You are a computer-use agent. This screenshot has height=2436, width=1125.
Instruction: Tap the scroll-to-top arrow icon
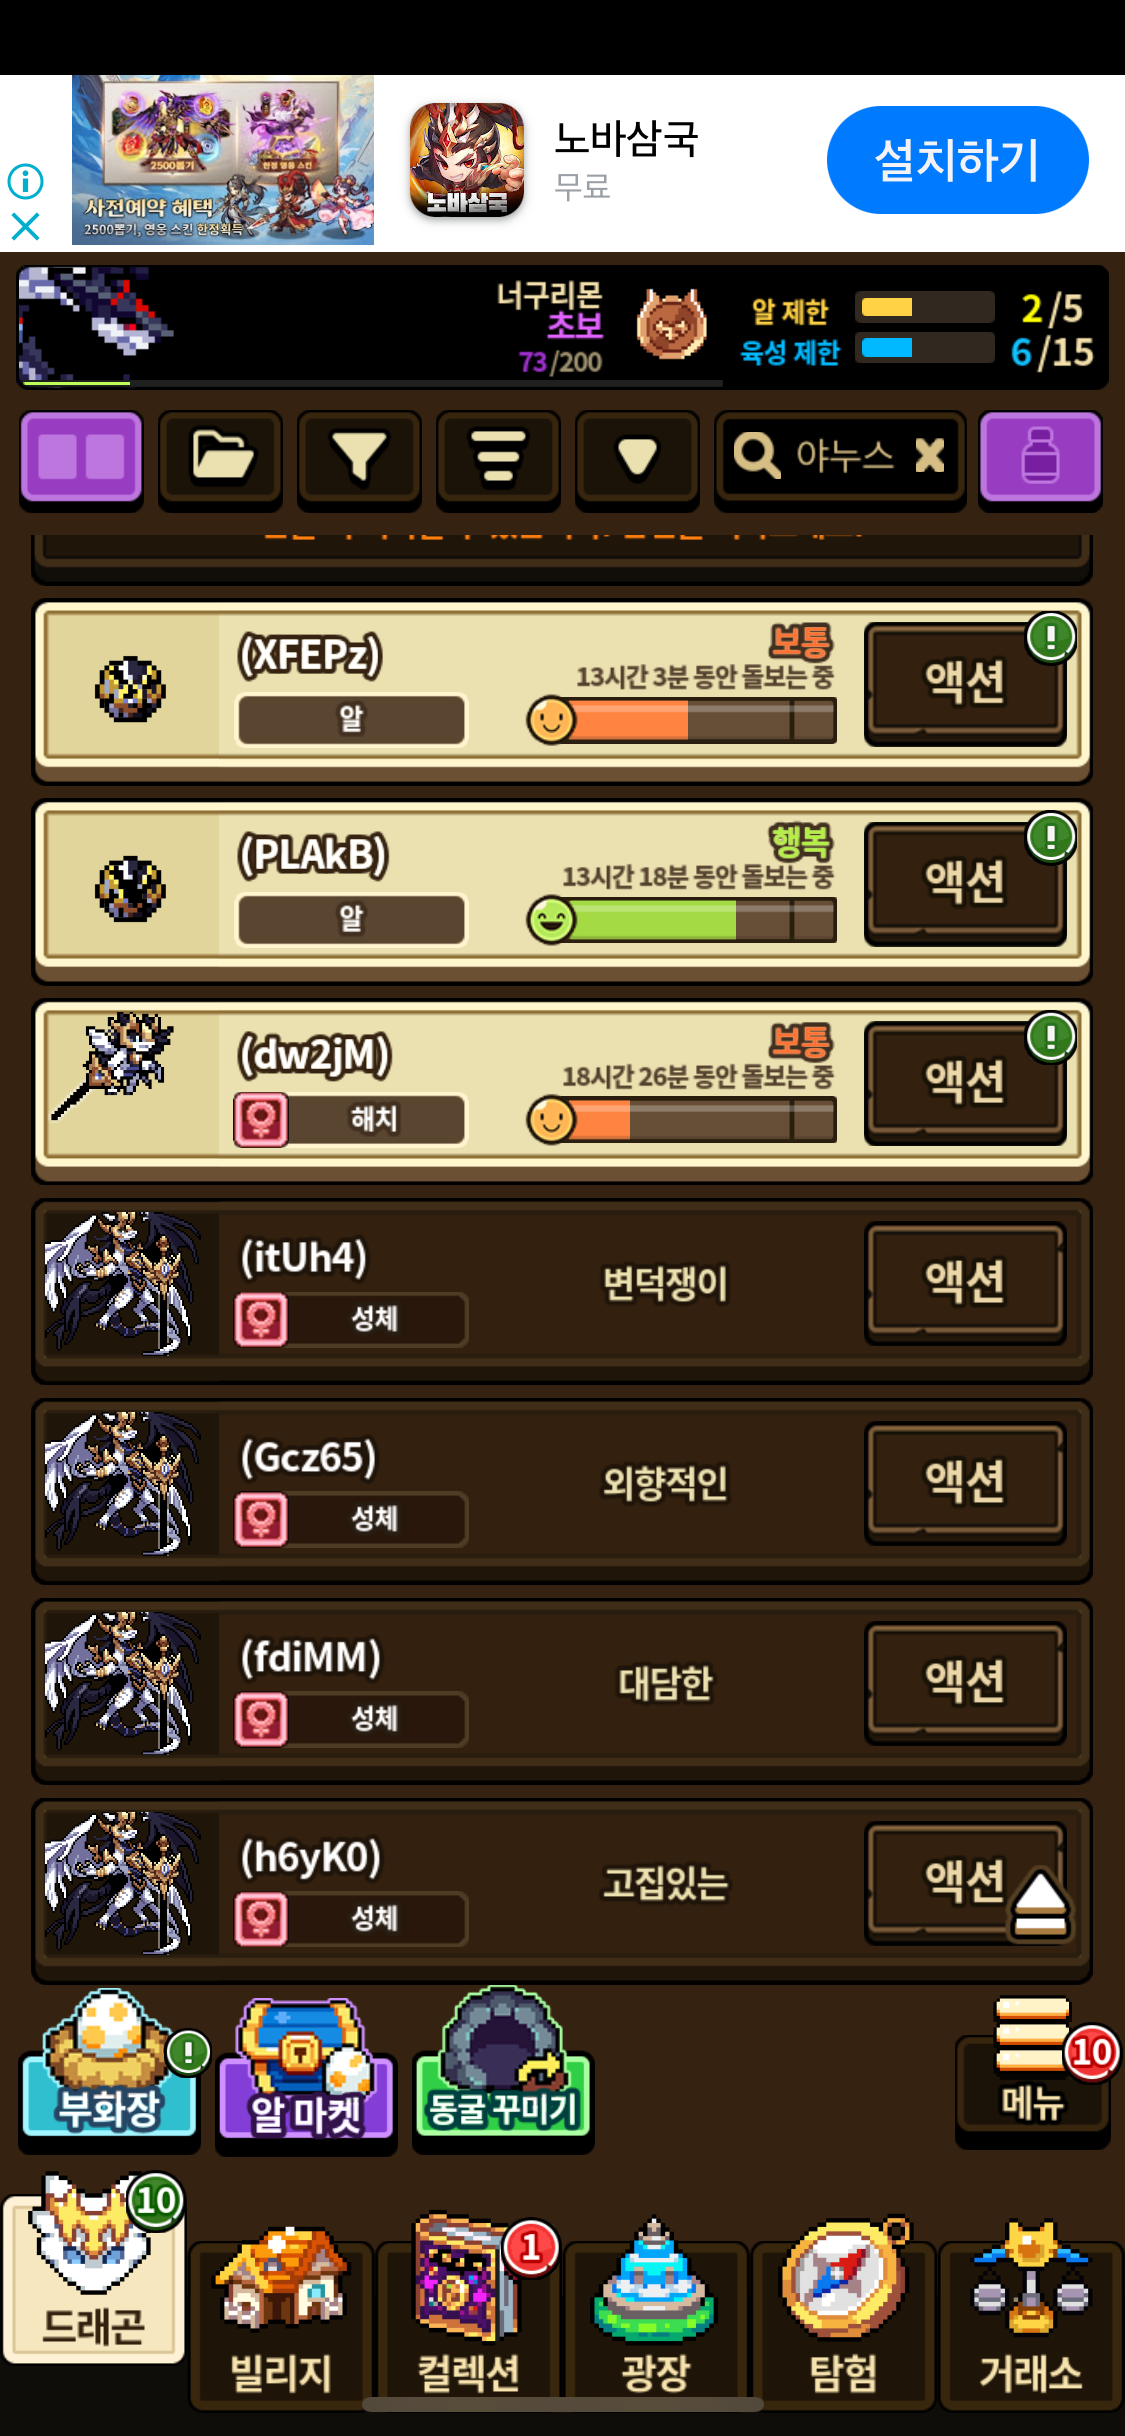(x=1041, y=1903)
